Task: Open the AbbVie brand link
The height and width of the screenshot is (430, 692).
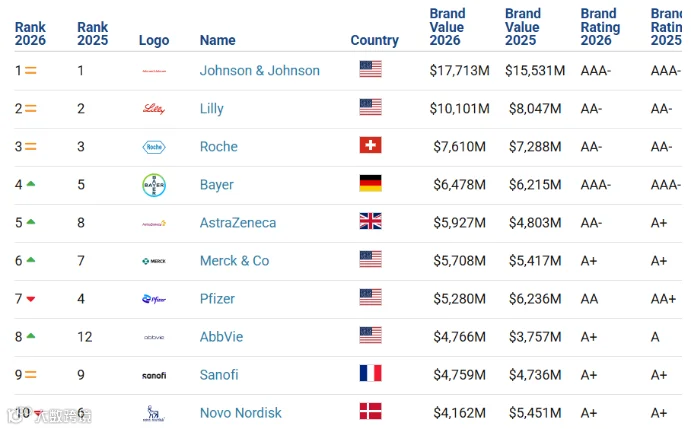Action: (221, 337)
